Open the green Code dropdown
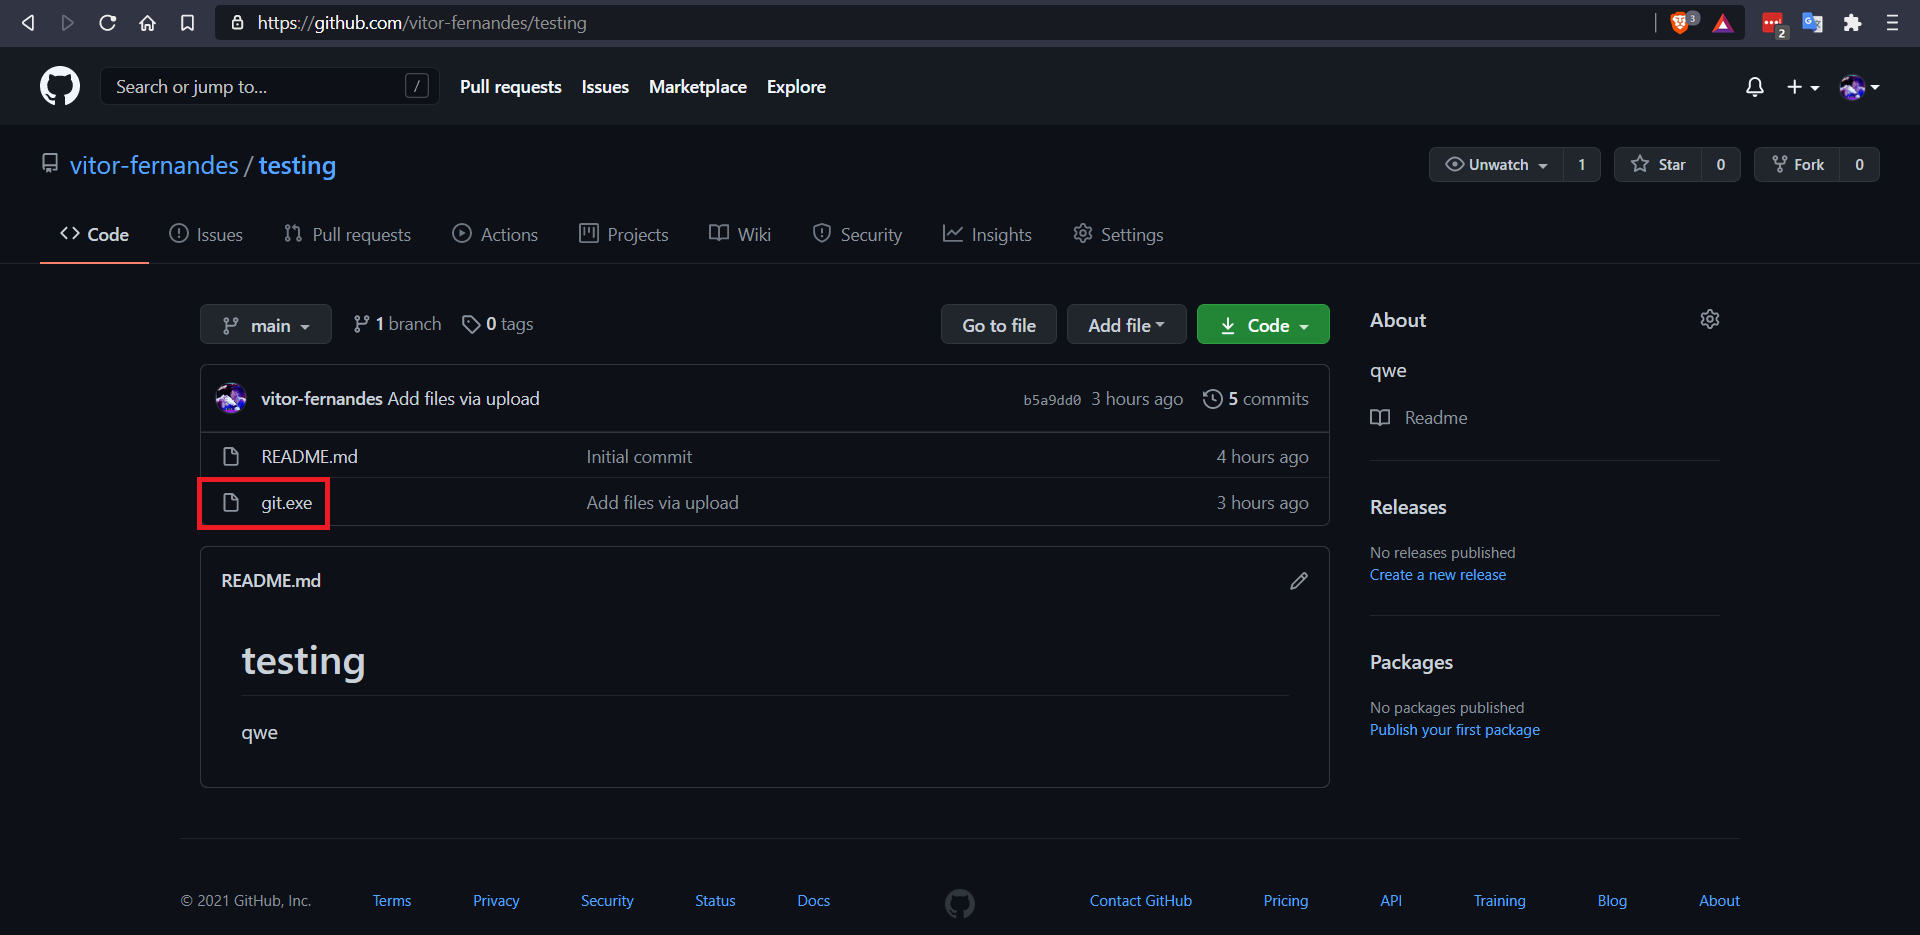Screen dimensions: 1920x935 [1263, 325]
